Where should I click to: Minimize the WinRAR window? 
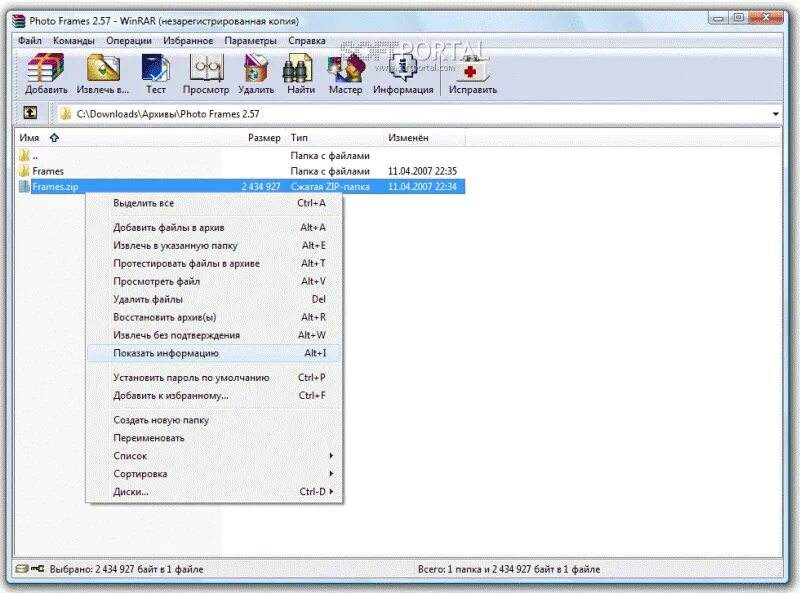[718, 18]
